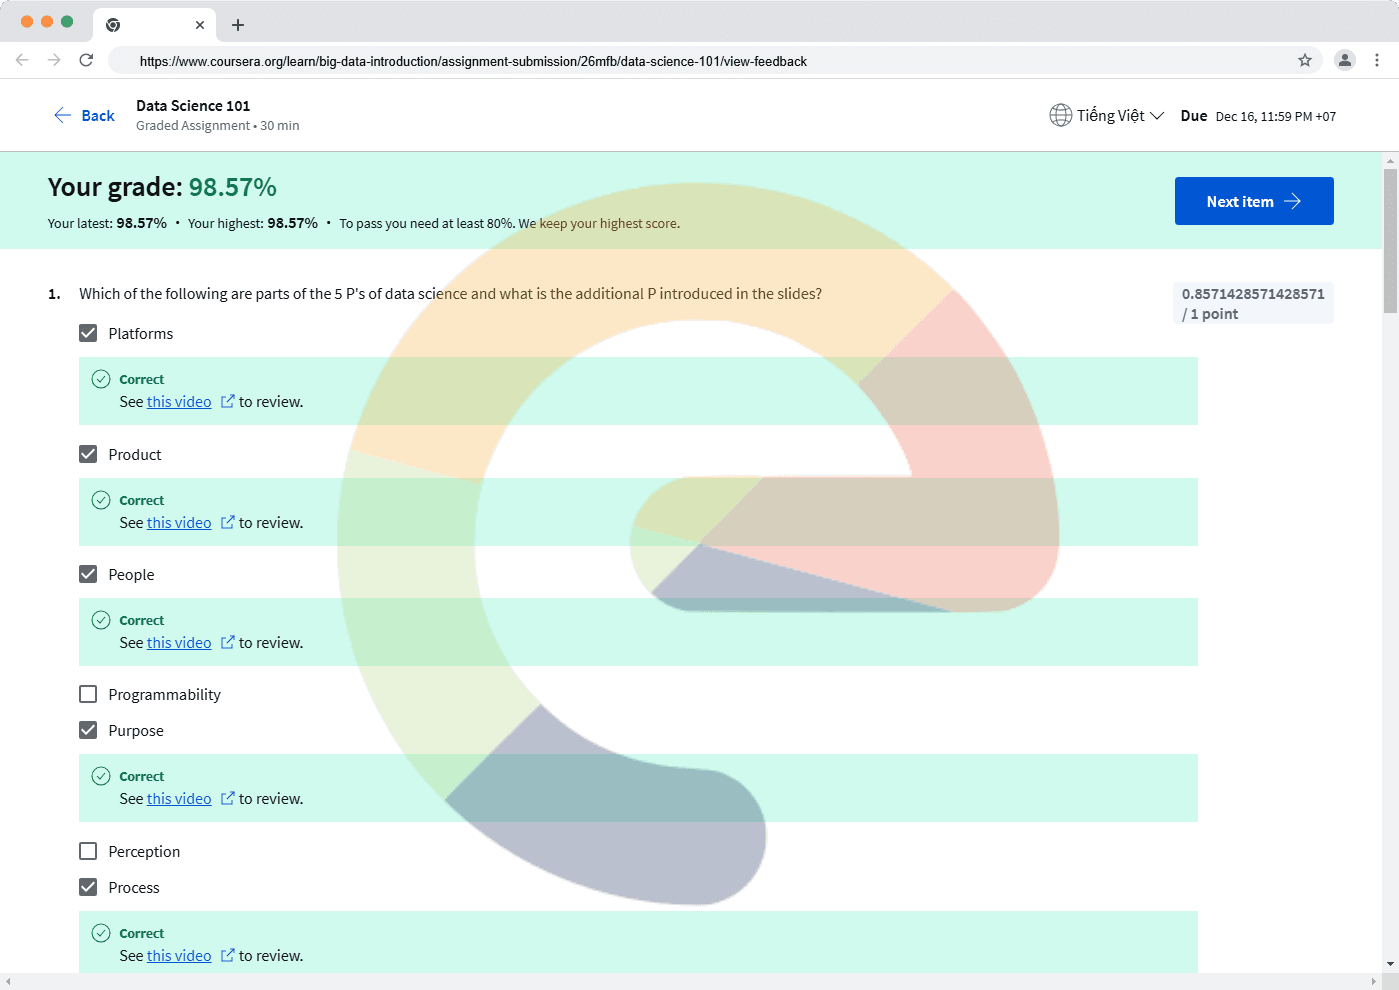Image resolution: width=1399 pixels, height=990 pixels.
Task: Click the external link icon under Platforms
Action: click(x=228, y=402)
